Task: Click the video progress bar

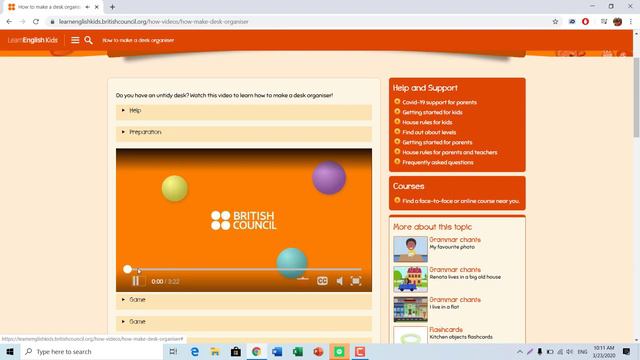Action: point(244,269)
